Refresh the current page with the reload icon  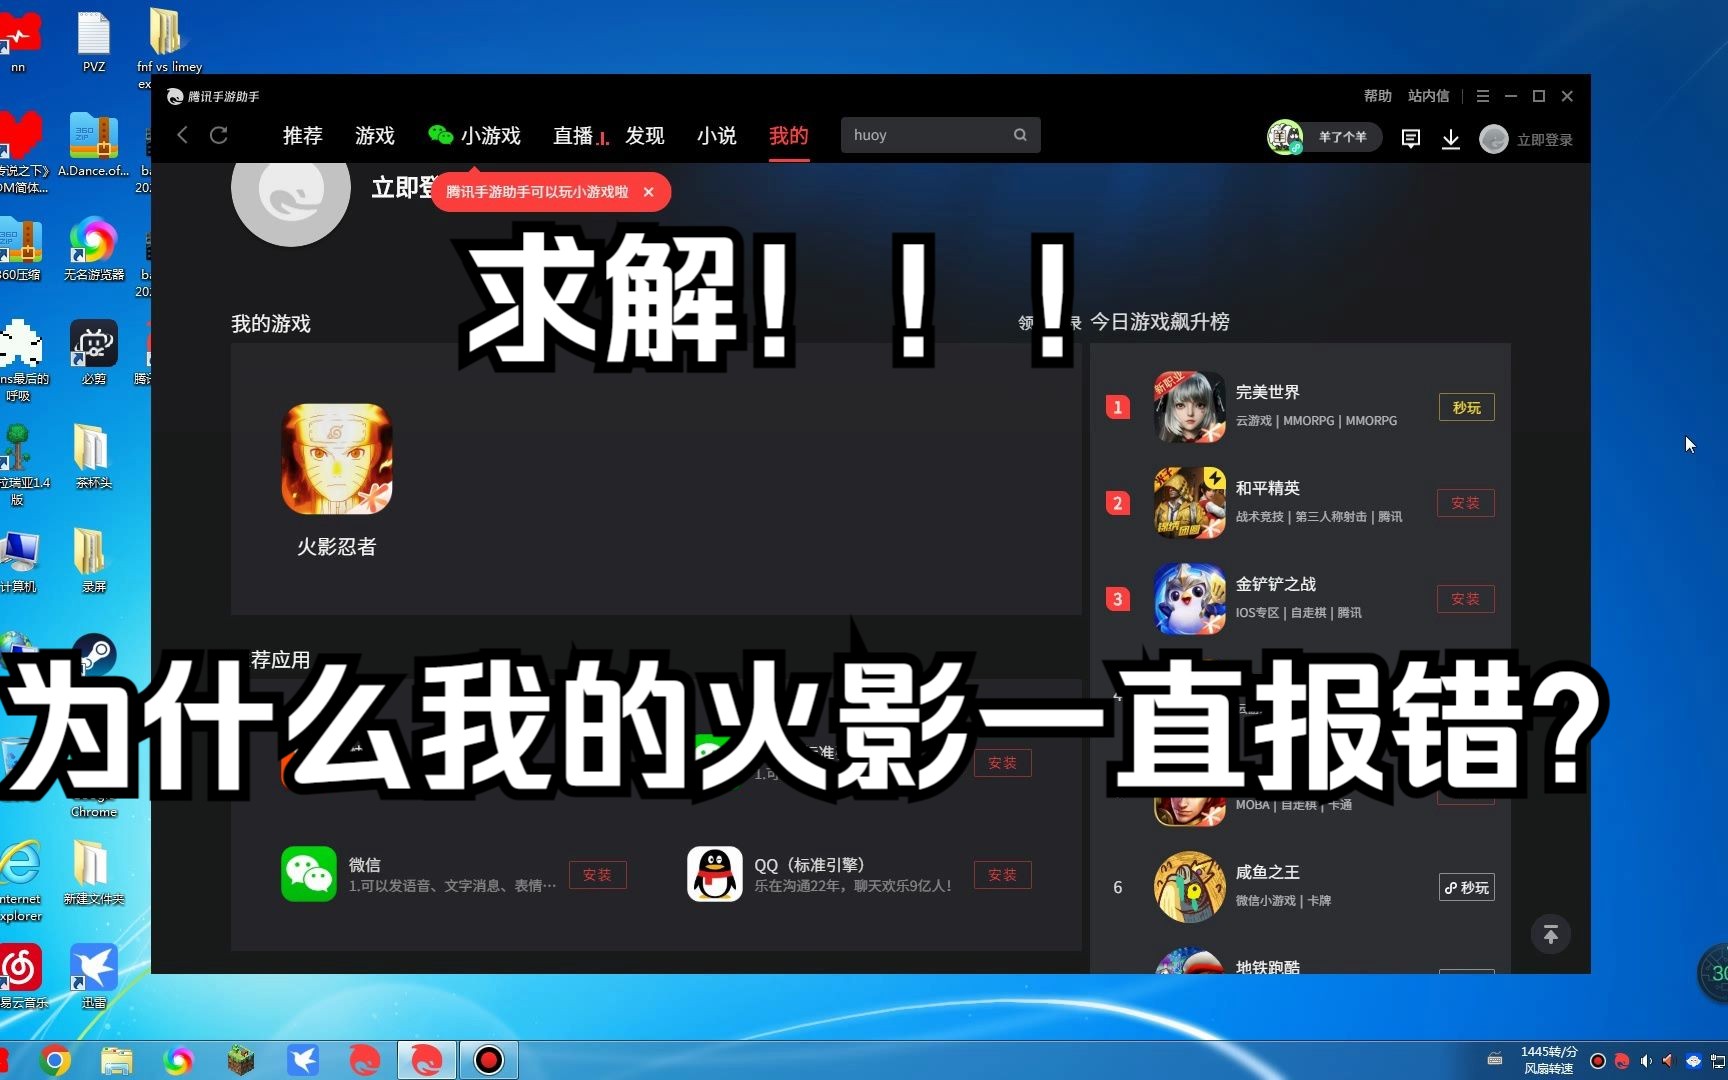219,135
